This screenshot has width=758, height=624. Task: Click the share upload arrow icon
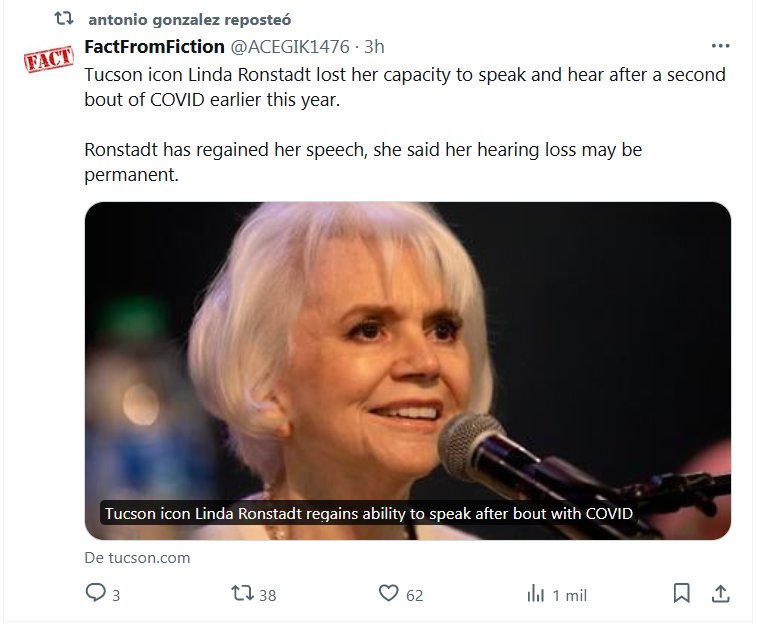click(719, 594)
